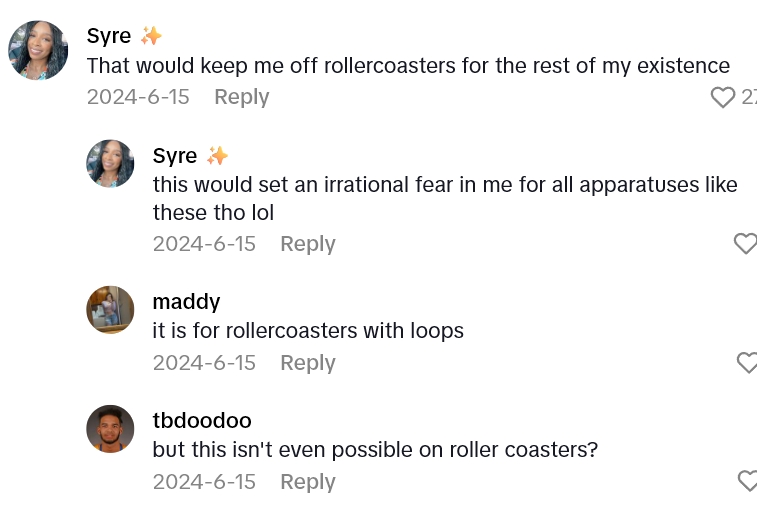
Task: Open Syre's username on top comment
Action: point(109,36)
